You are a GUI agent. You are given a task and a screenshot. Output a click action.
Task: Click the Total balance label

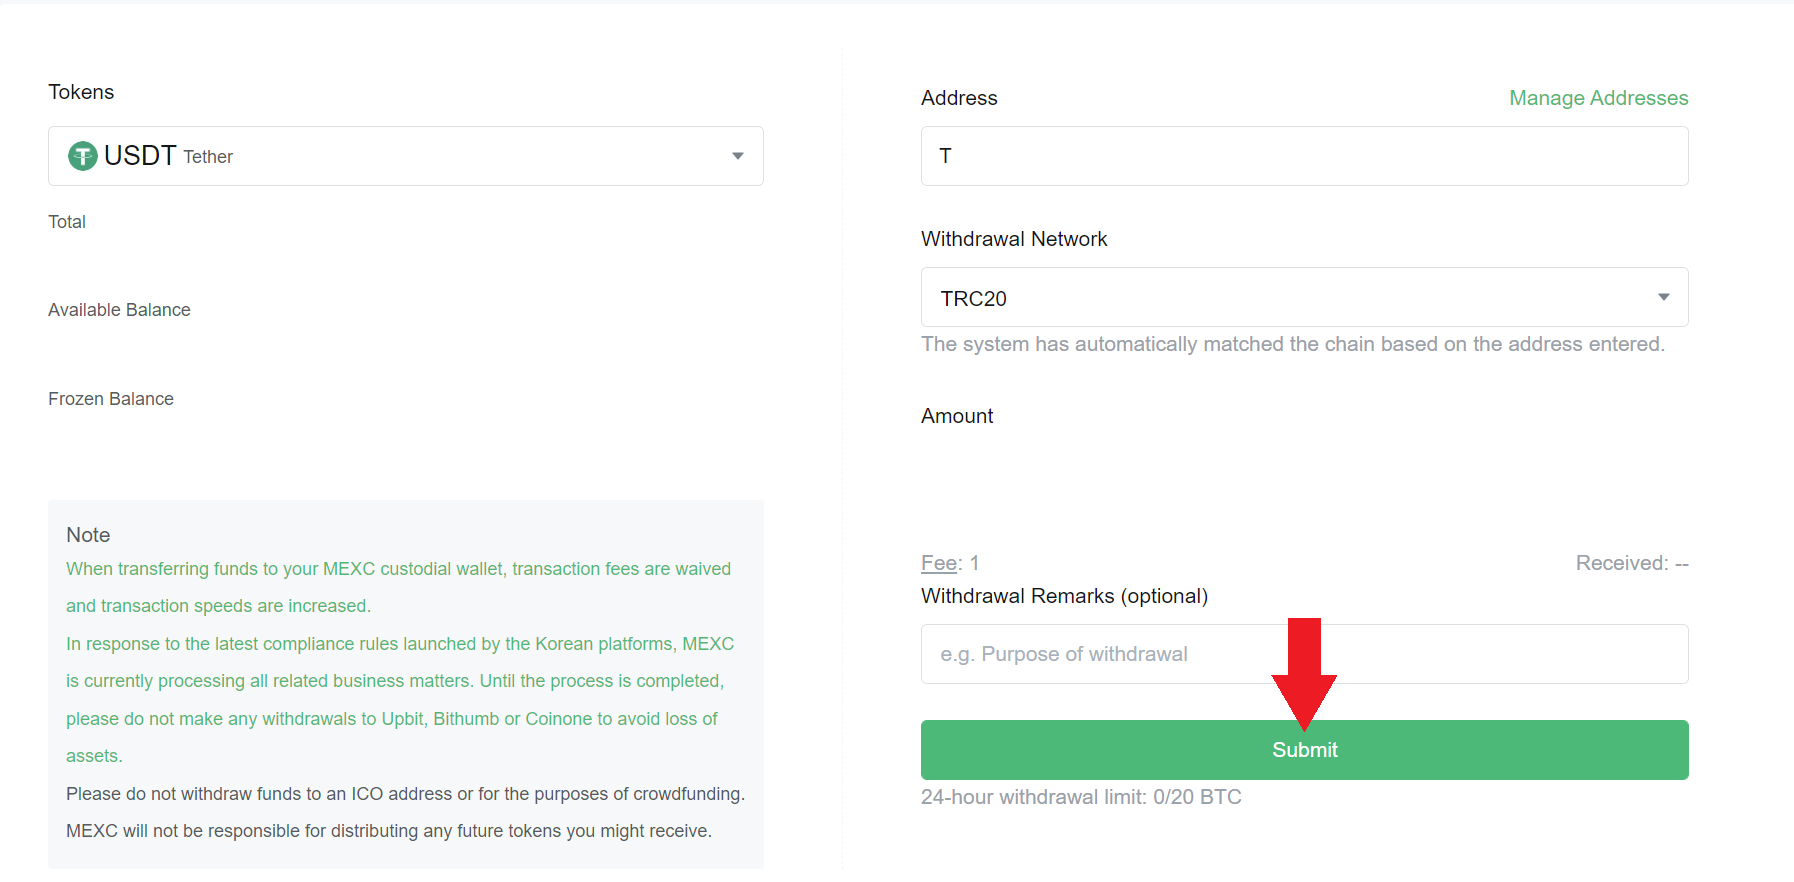coord(67,222)
